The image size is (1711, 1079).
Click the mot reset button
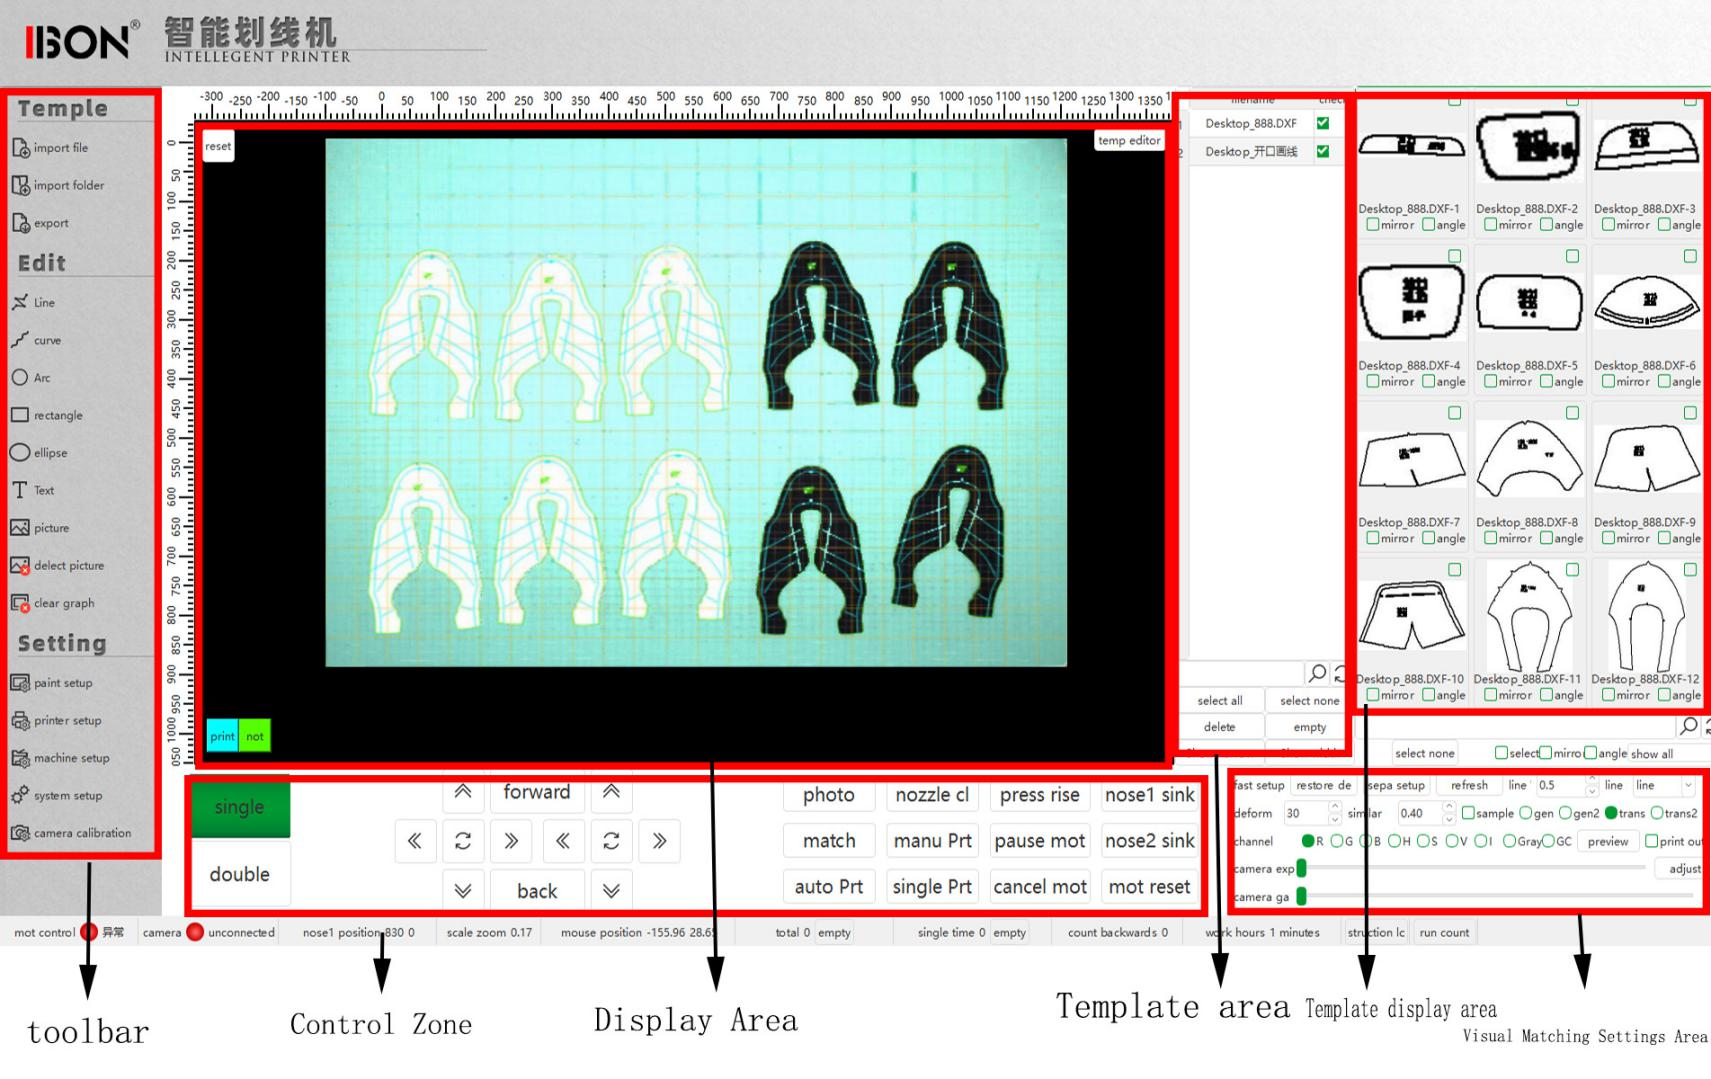(1149, 886)
